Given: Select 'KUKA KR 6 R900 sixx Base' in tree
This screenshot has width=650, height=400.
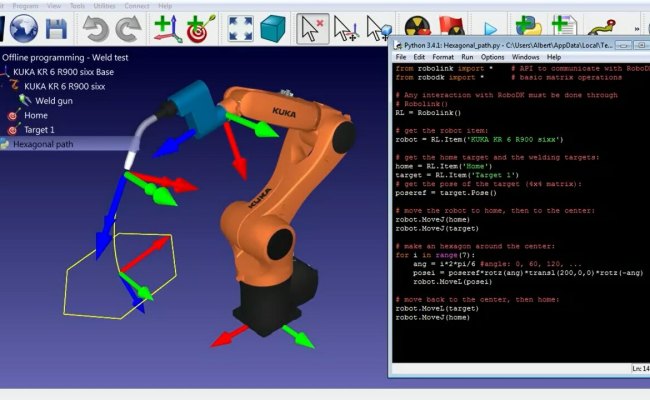Looking at the screenshot, I should [63, 72].
